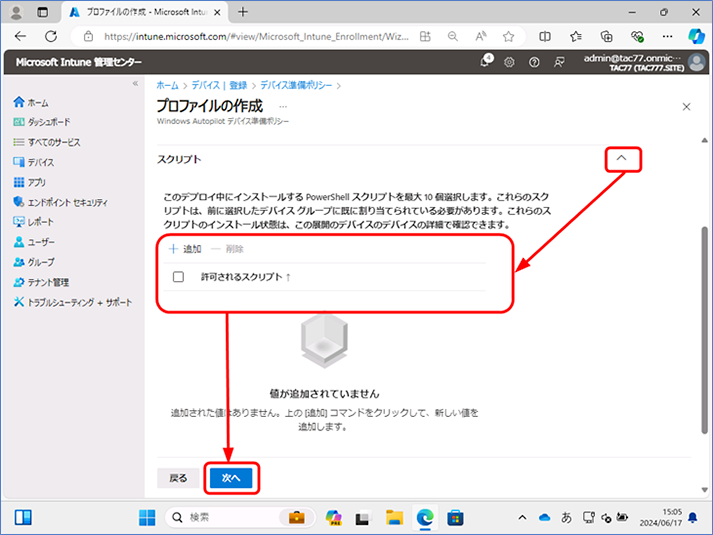Screen dimensions: 713x535
Task: Collapse the sidebar with double chevron
Action: click(135, 83)
